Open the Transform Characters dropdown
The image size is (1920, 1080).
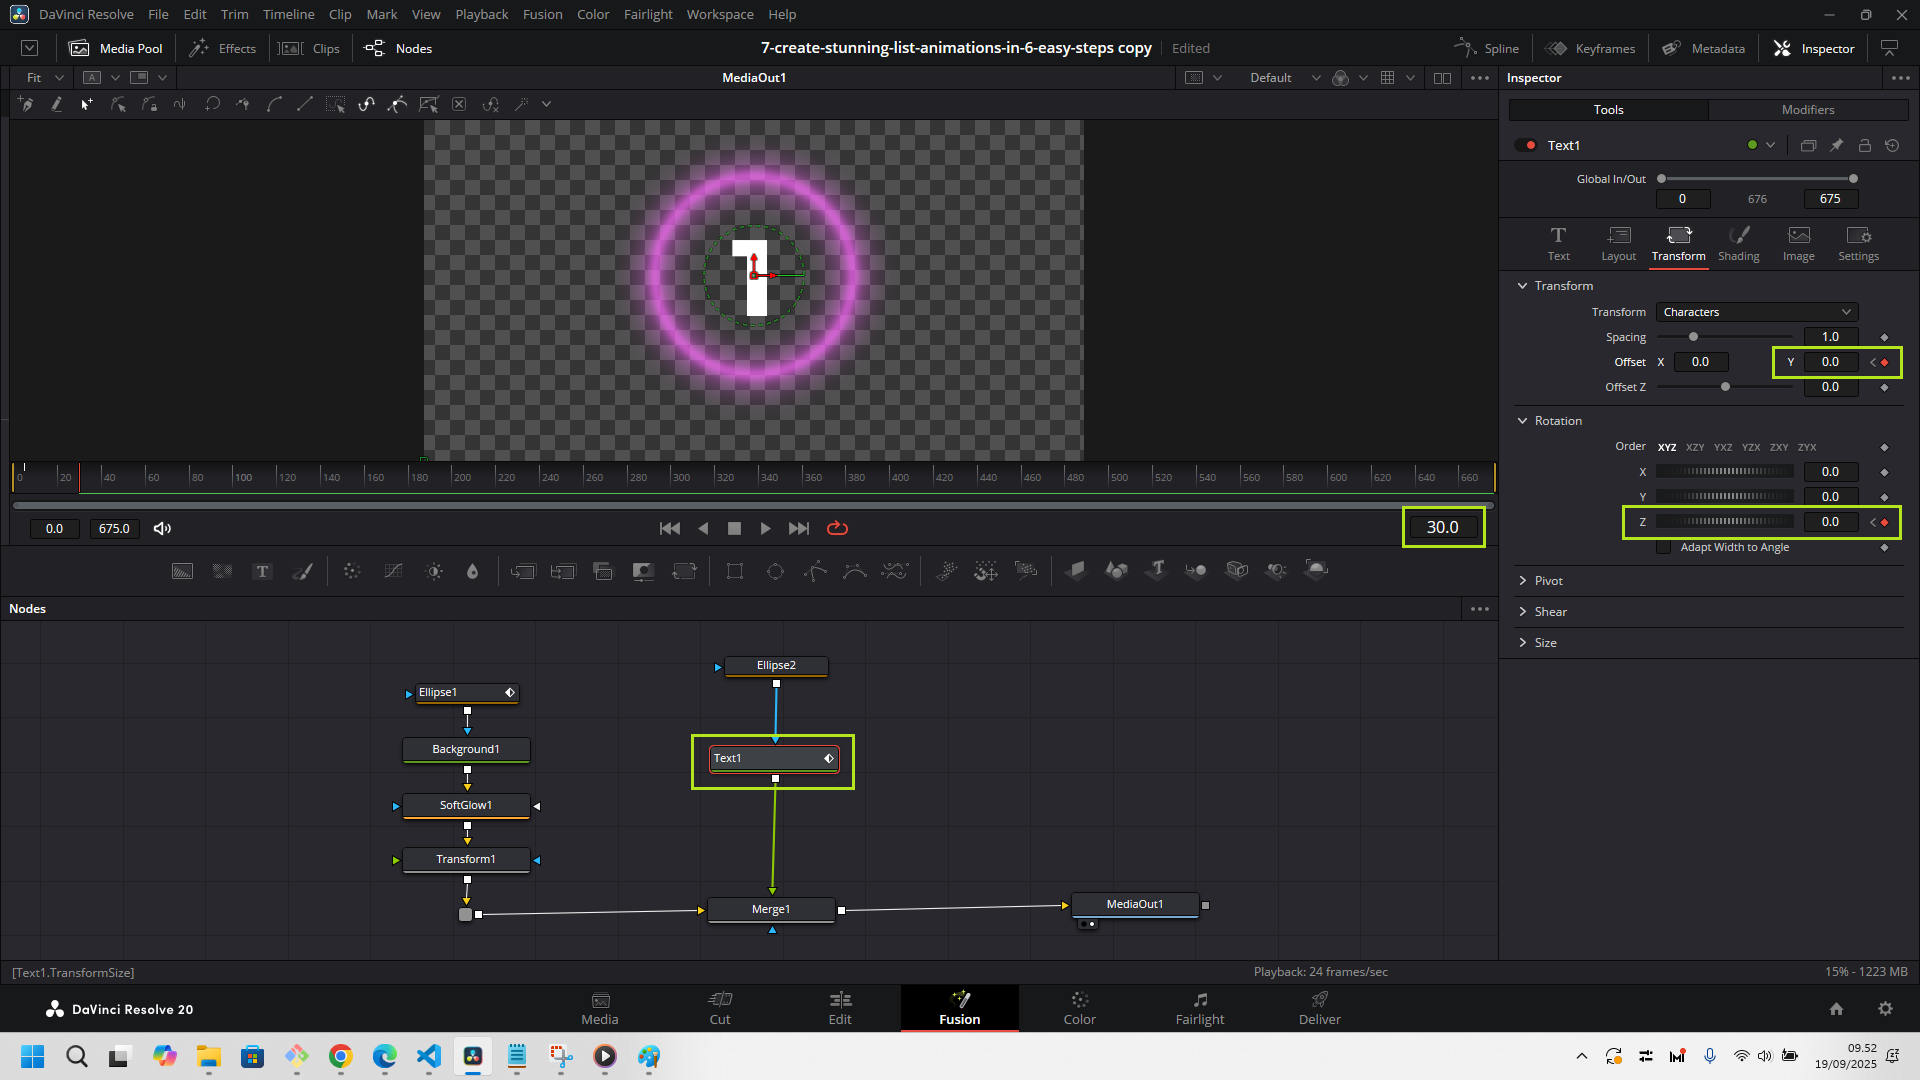pyautogui.click(x=1756, y=312)
